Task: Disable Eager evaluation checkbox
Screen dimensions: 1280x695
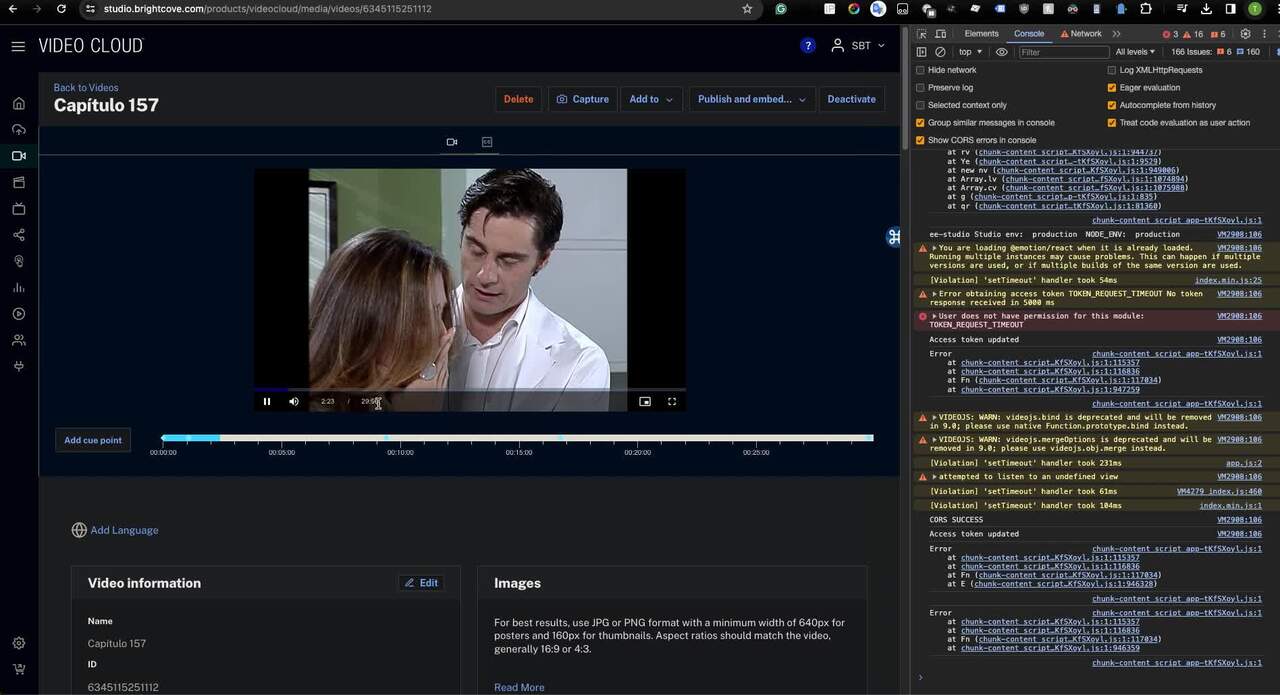Action: click(1112, 88)
